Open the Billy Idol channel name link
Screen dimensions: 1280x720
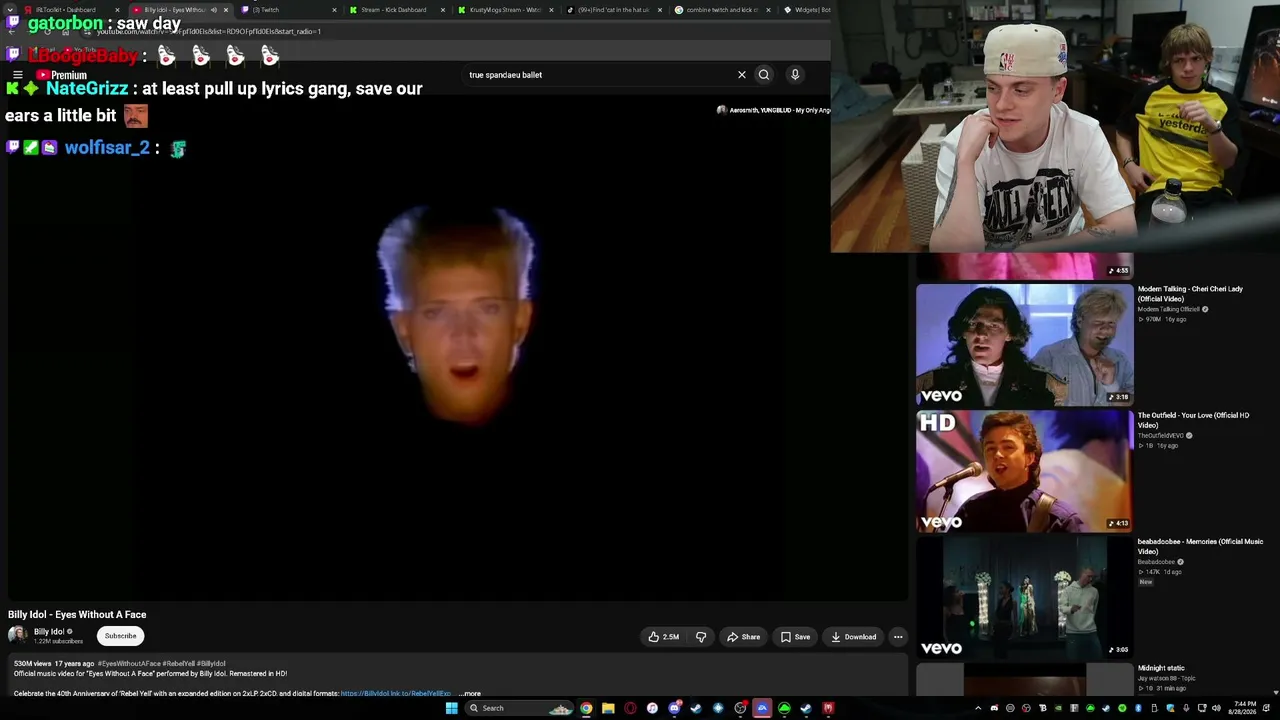[x=49, y=632]
